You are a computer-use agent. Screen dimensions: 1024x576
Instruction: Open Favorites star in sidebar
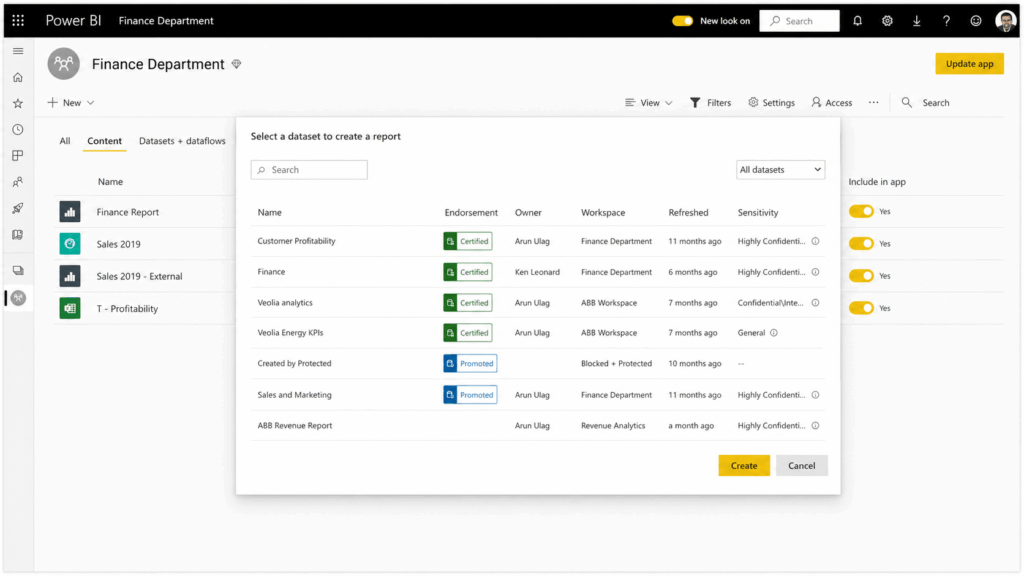(x=18, y=103)
